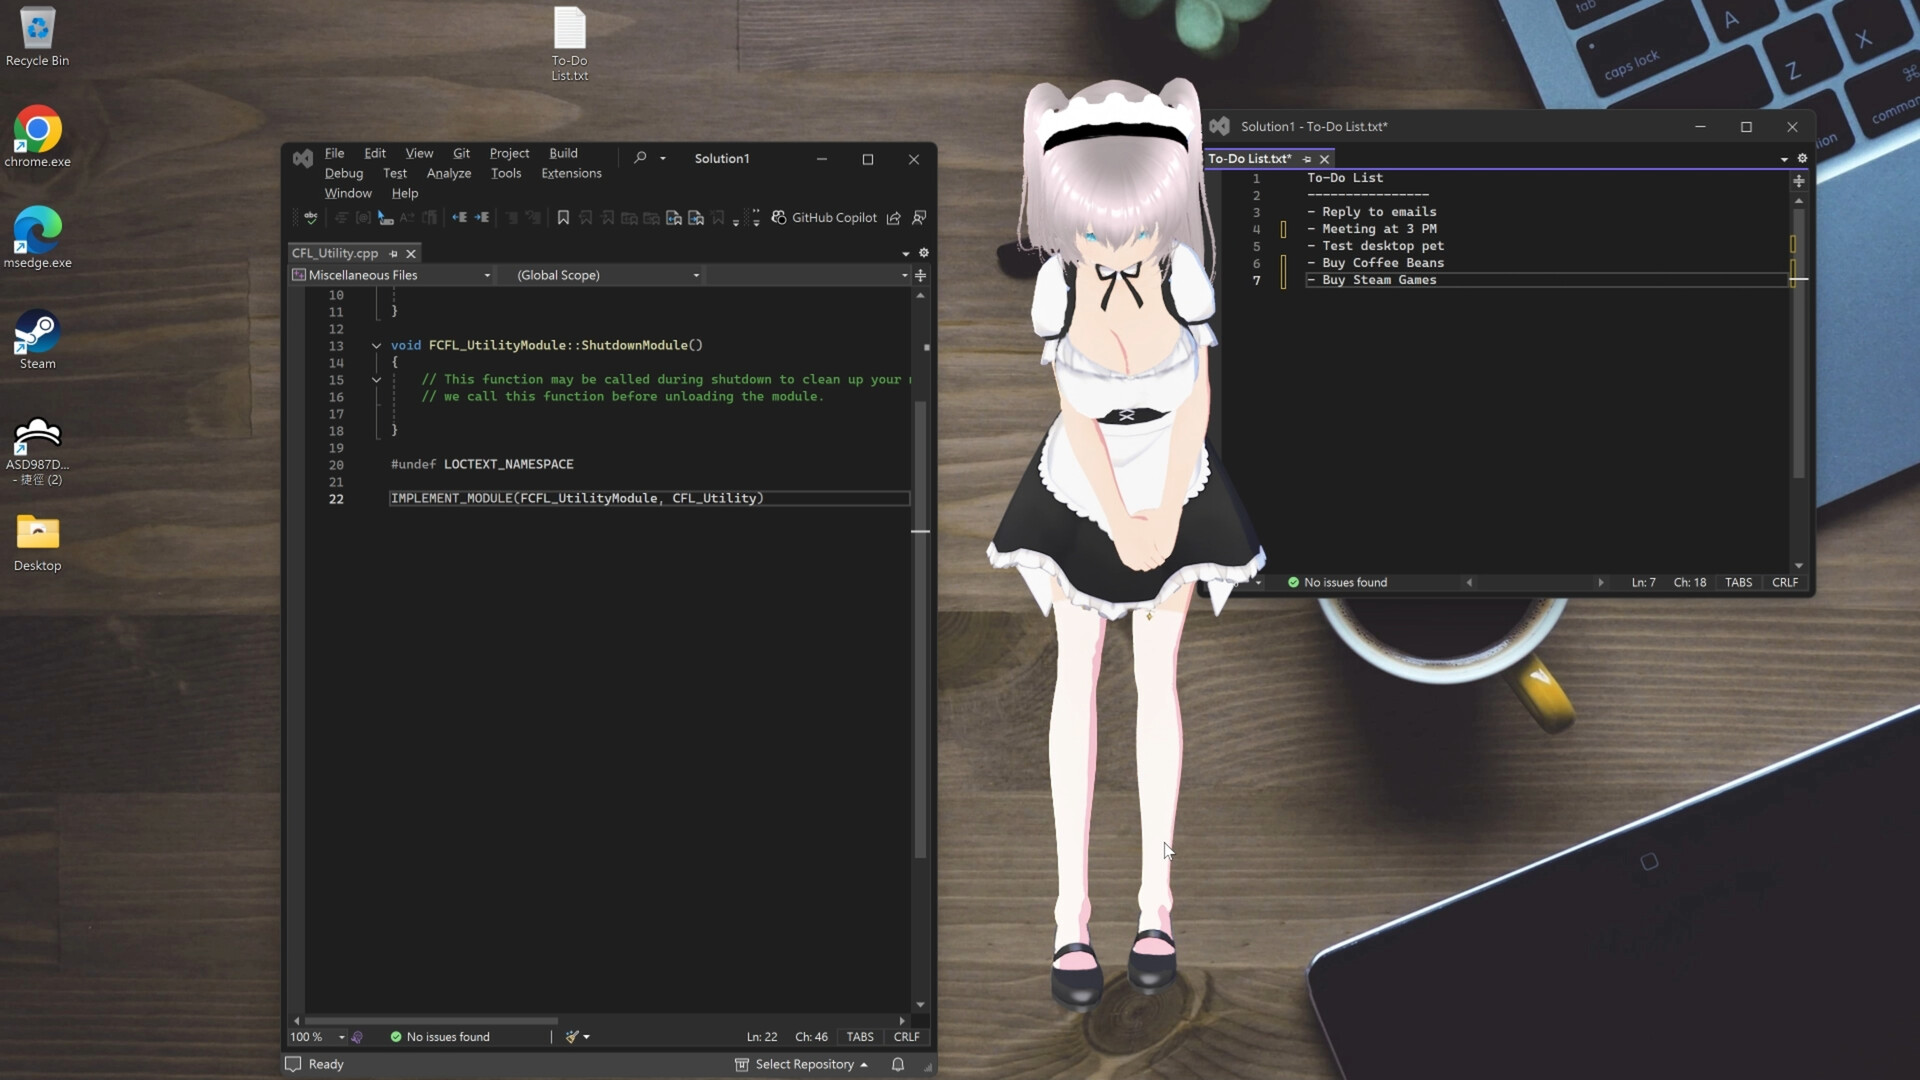
Task: Open the View menu
Action: (x=419, y=153)
